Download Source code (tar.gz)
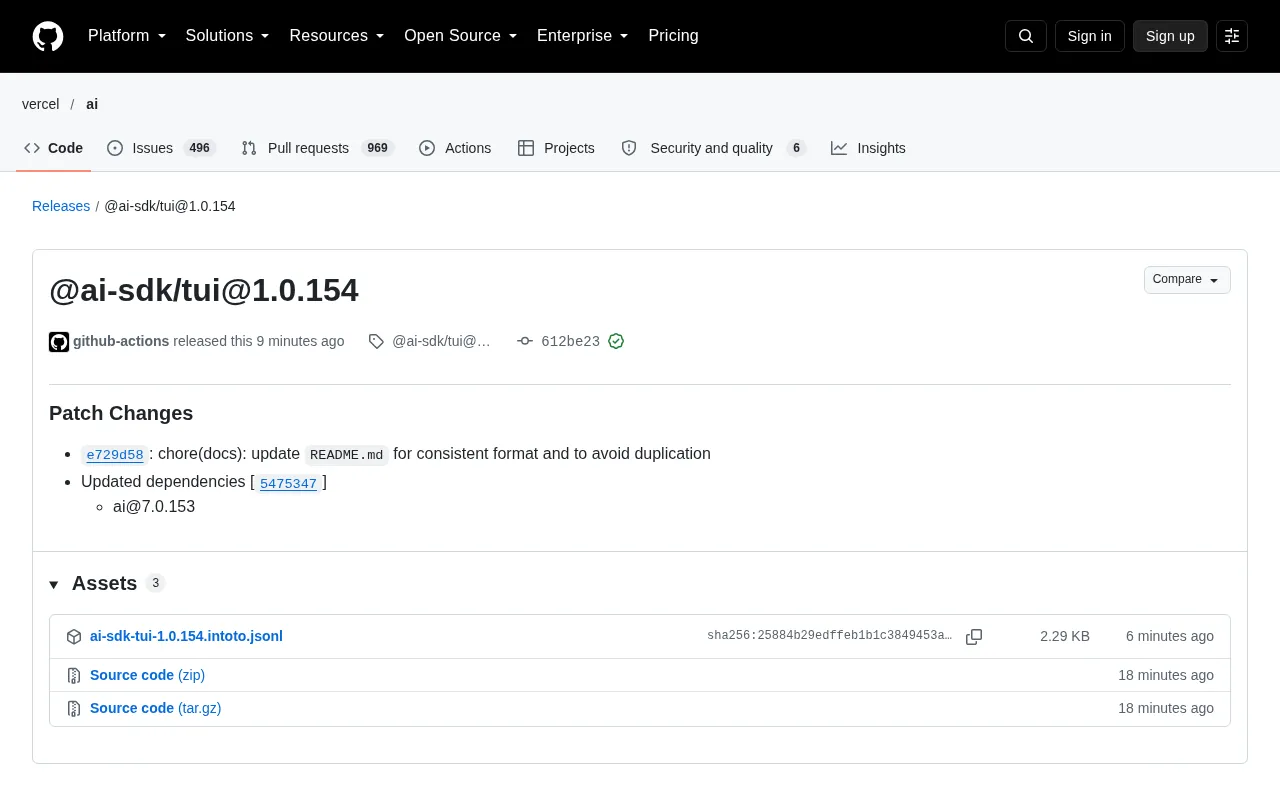1280x800 pixels. click(x=156, y=708)
